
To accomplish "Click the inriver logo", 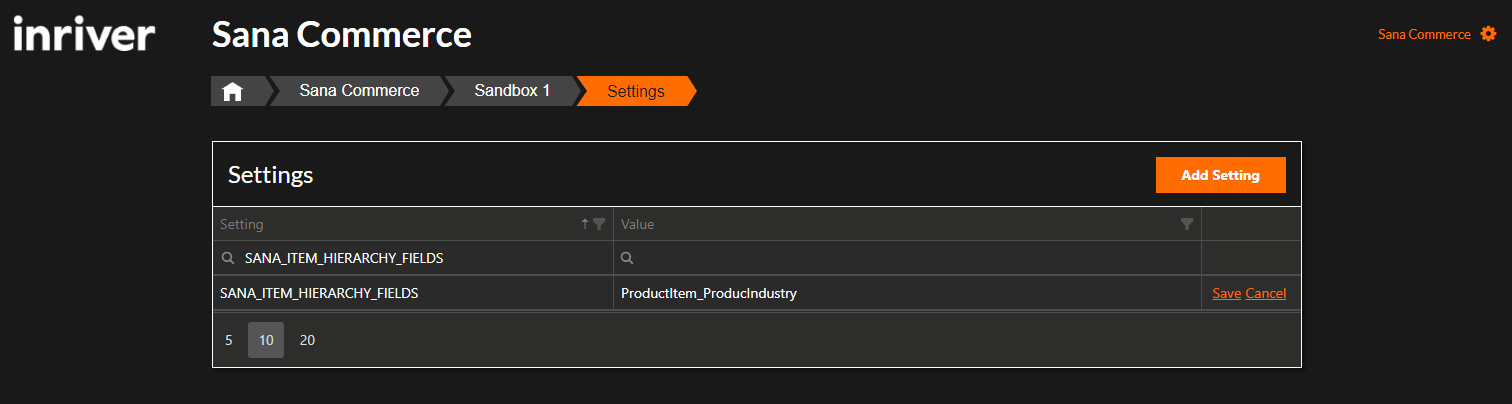I will tap(84, 35).
